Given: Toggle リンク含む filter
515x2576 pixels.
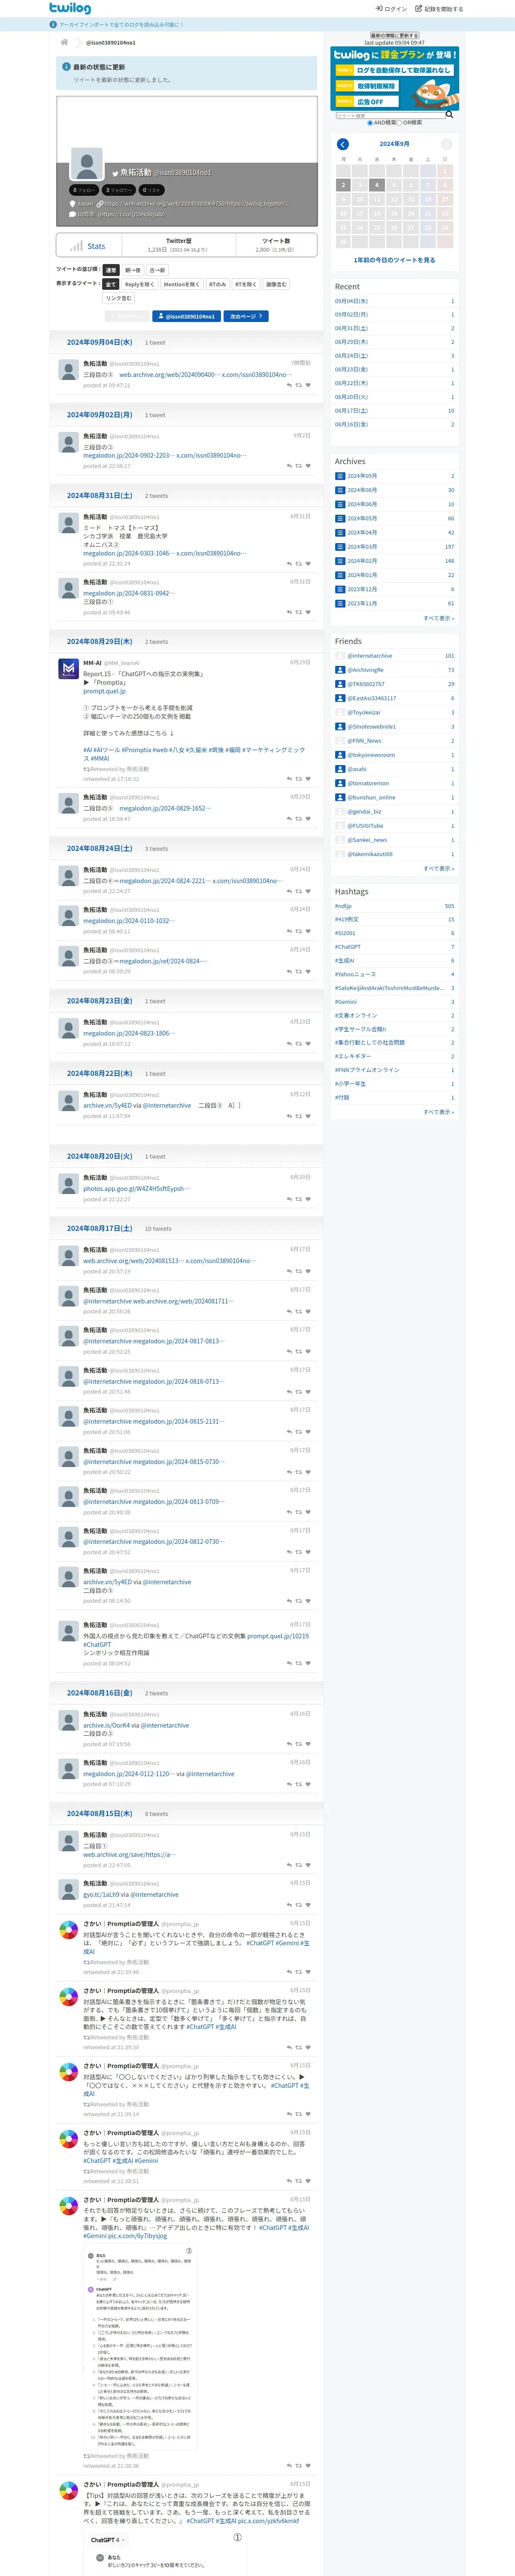Looking at the screenshot, I should 118,298.
